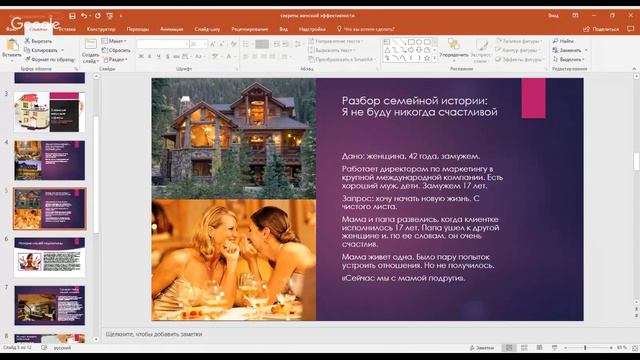The height and width of the screenshot is (360, 640).
Task: Toggle Заметки notes button in status bar
Action: click(x=482, y=348)
